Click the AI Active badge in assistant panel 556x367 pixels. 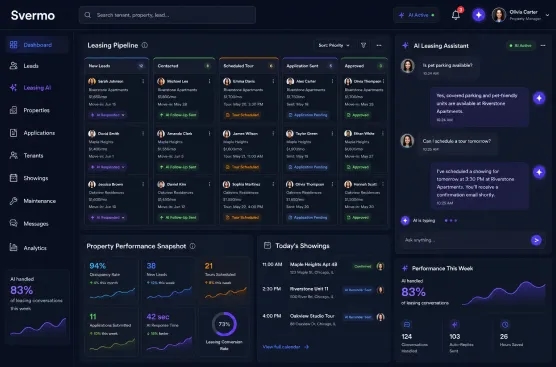521,45
